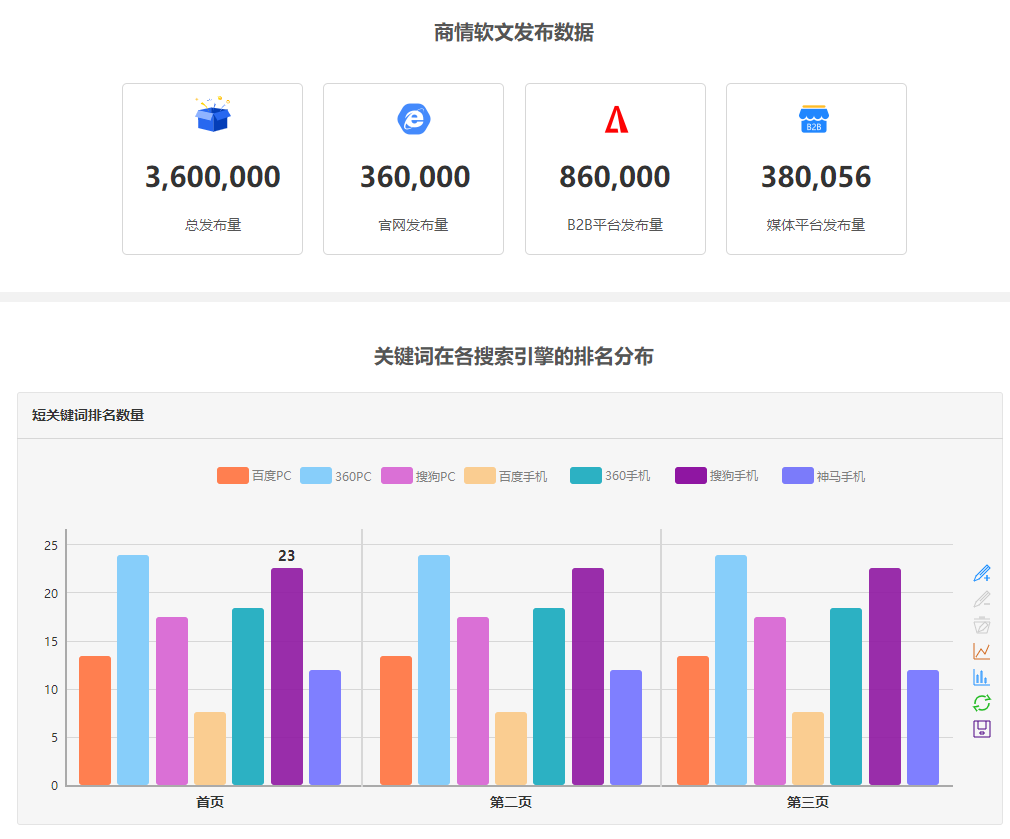Click the pink 搜狗PC bar in 第二页 group

[473, 701]
